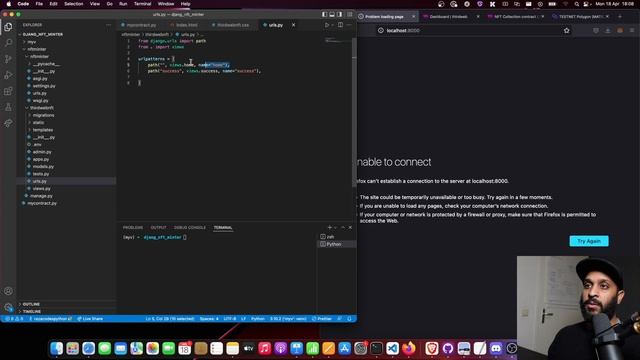Open the Selection menu in menu bar
640x360 pixels.
pos(74,4)
